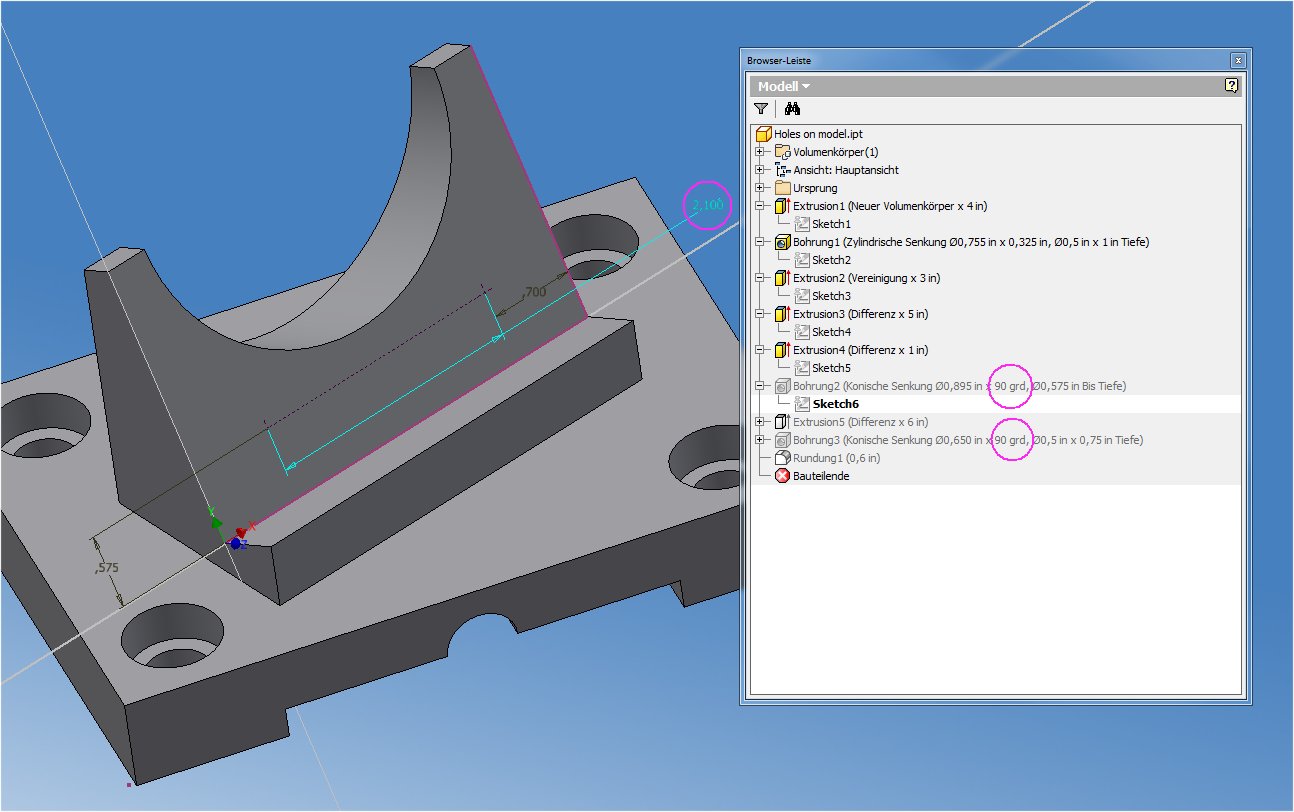The image size is (1294, 812).
Task: Click the filter funnel icon in browser
Action: 761,109
